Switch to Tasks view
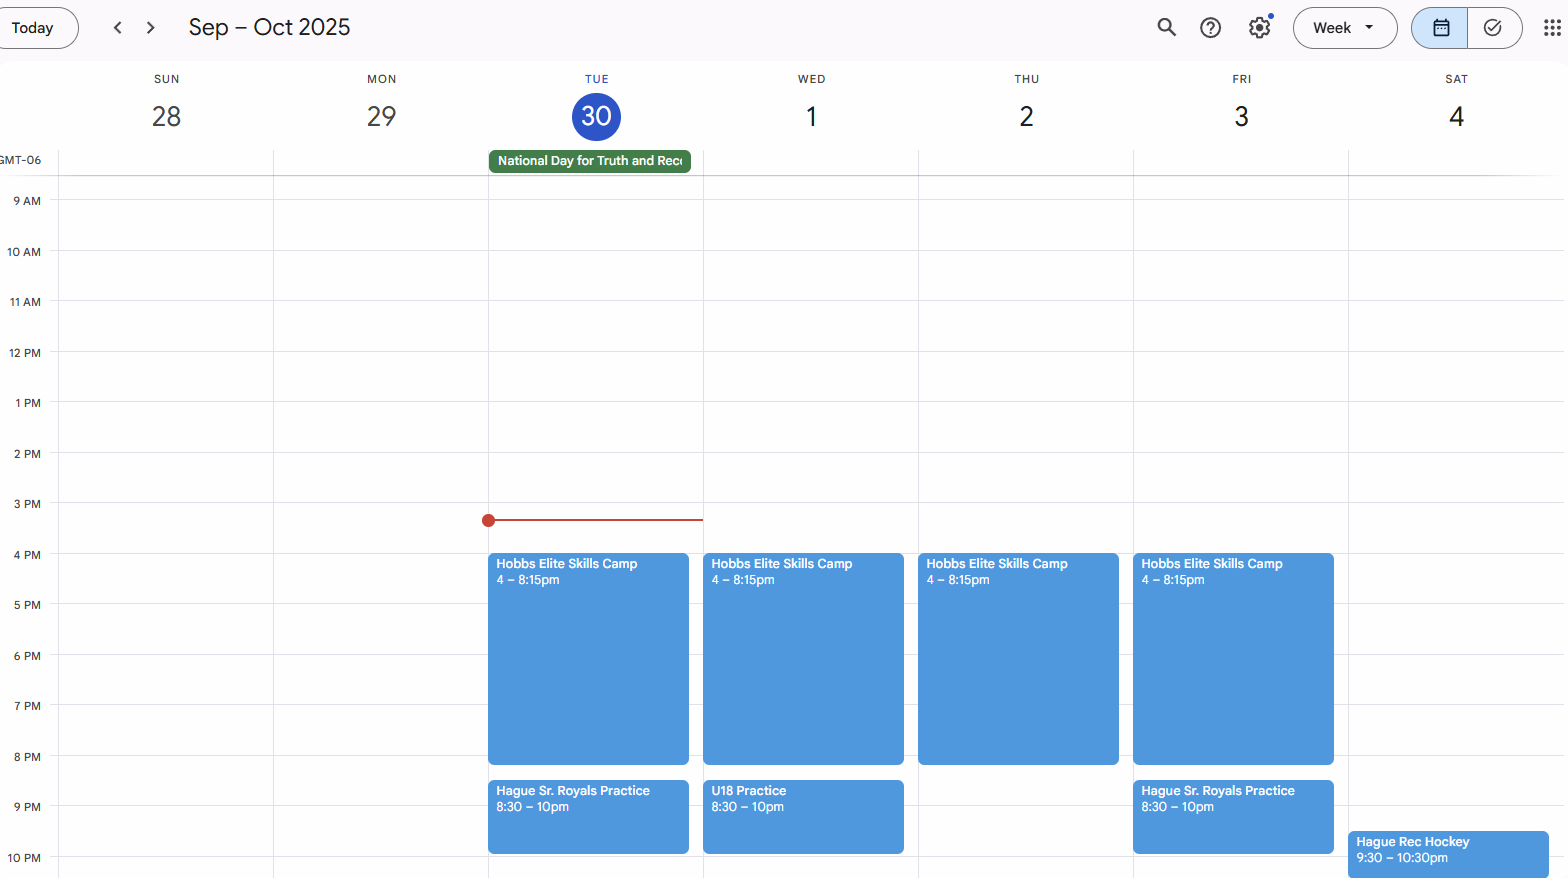1568x878 pixels. 1493,28
